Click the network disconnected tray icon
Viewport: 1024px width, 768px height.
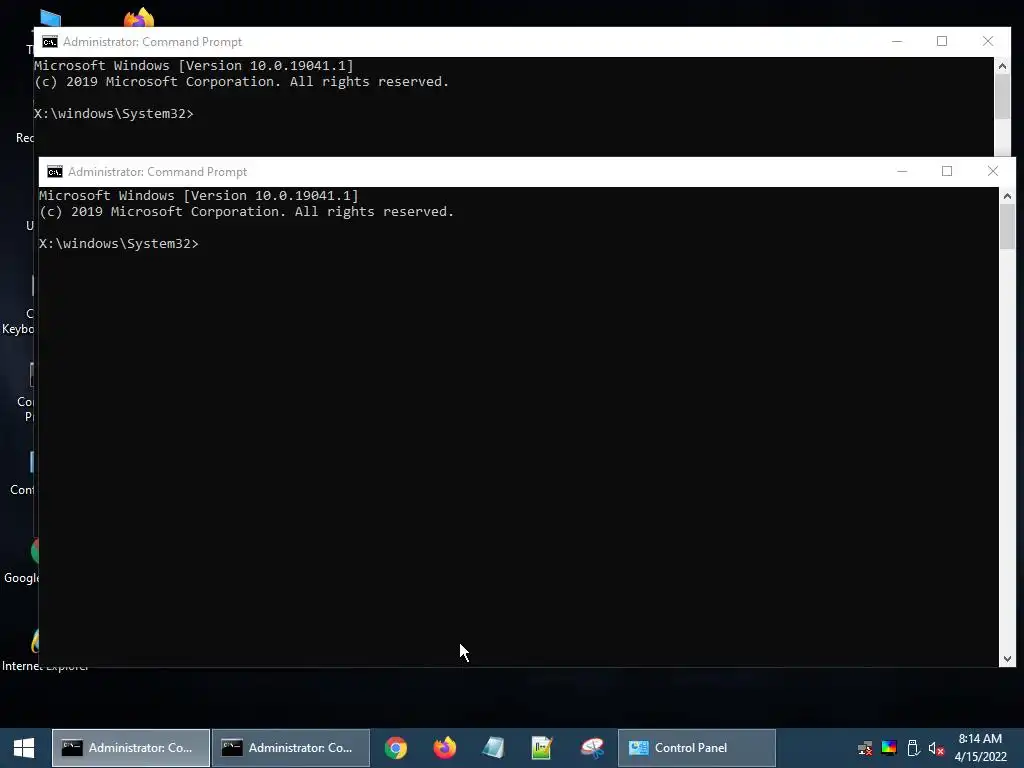865,748
